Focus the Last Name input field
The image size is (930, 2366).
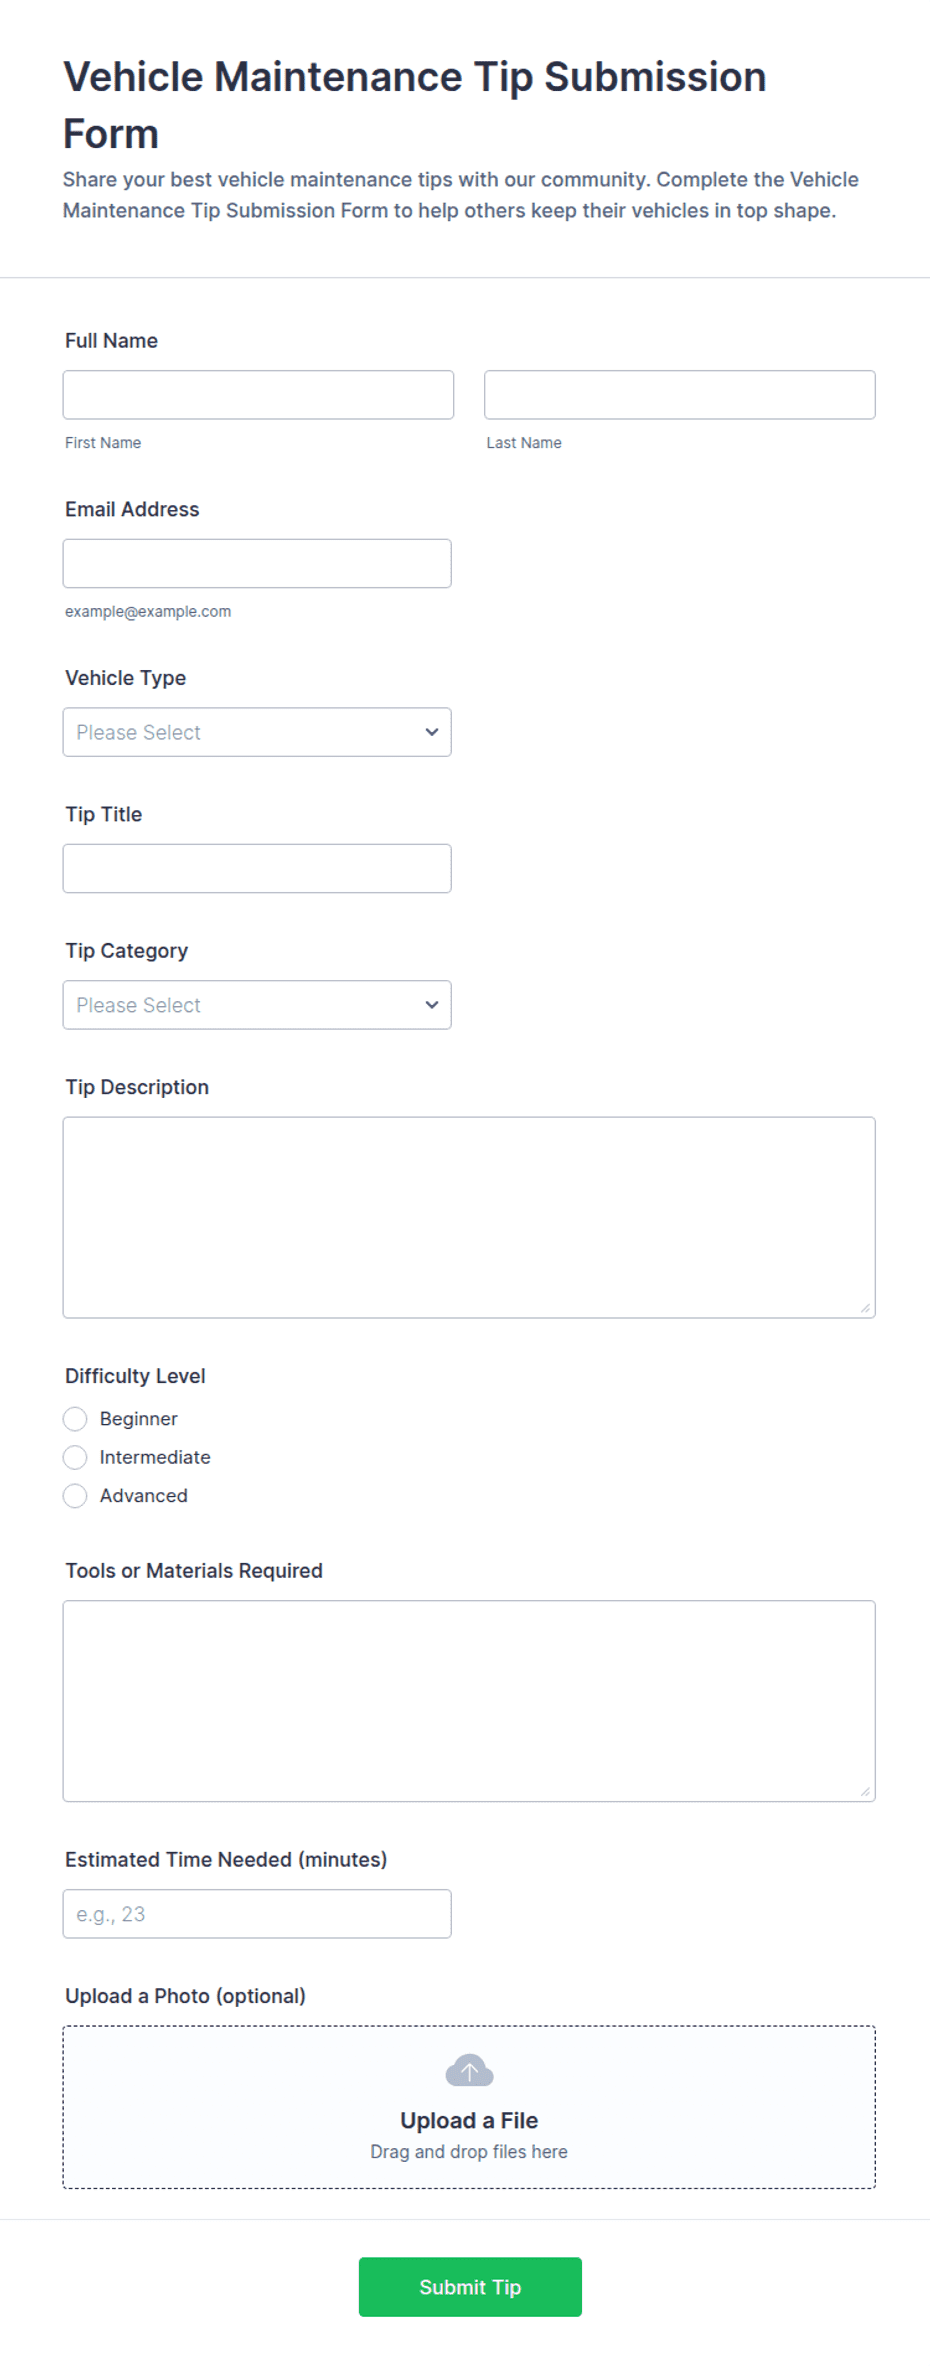(x=680, y=395)
